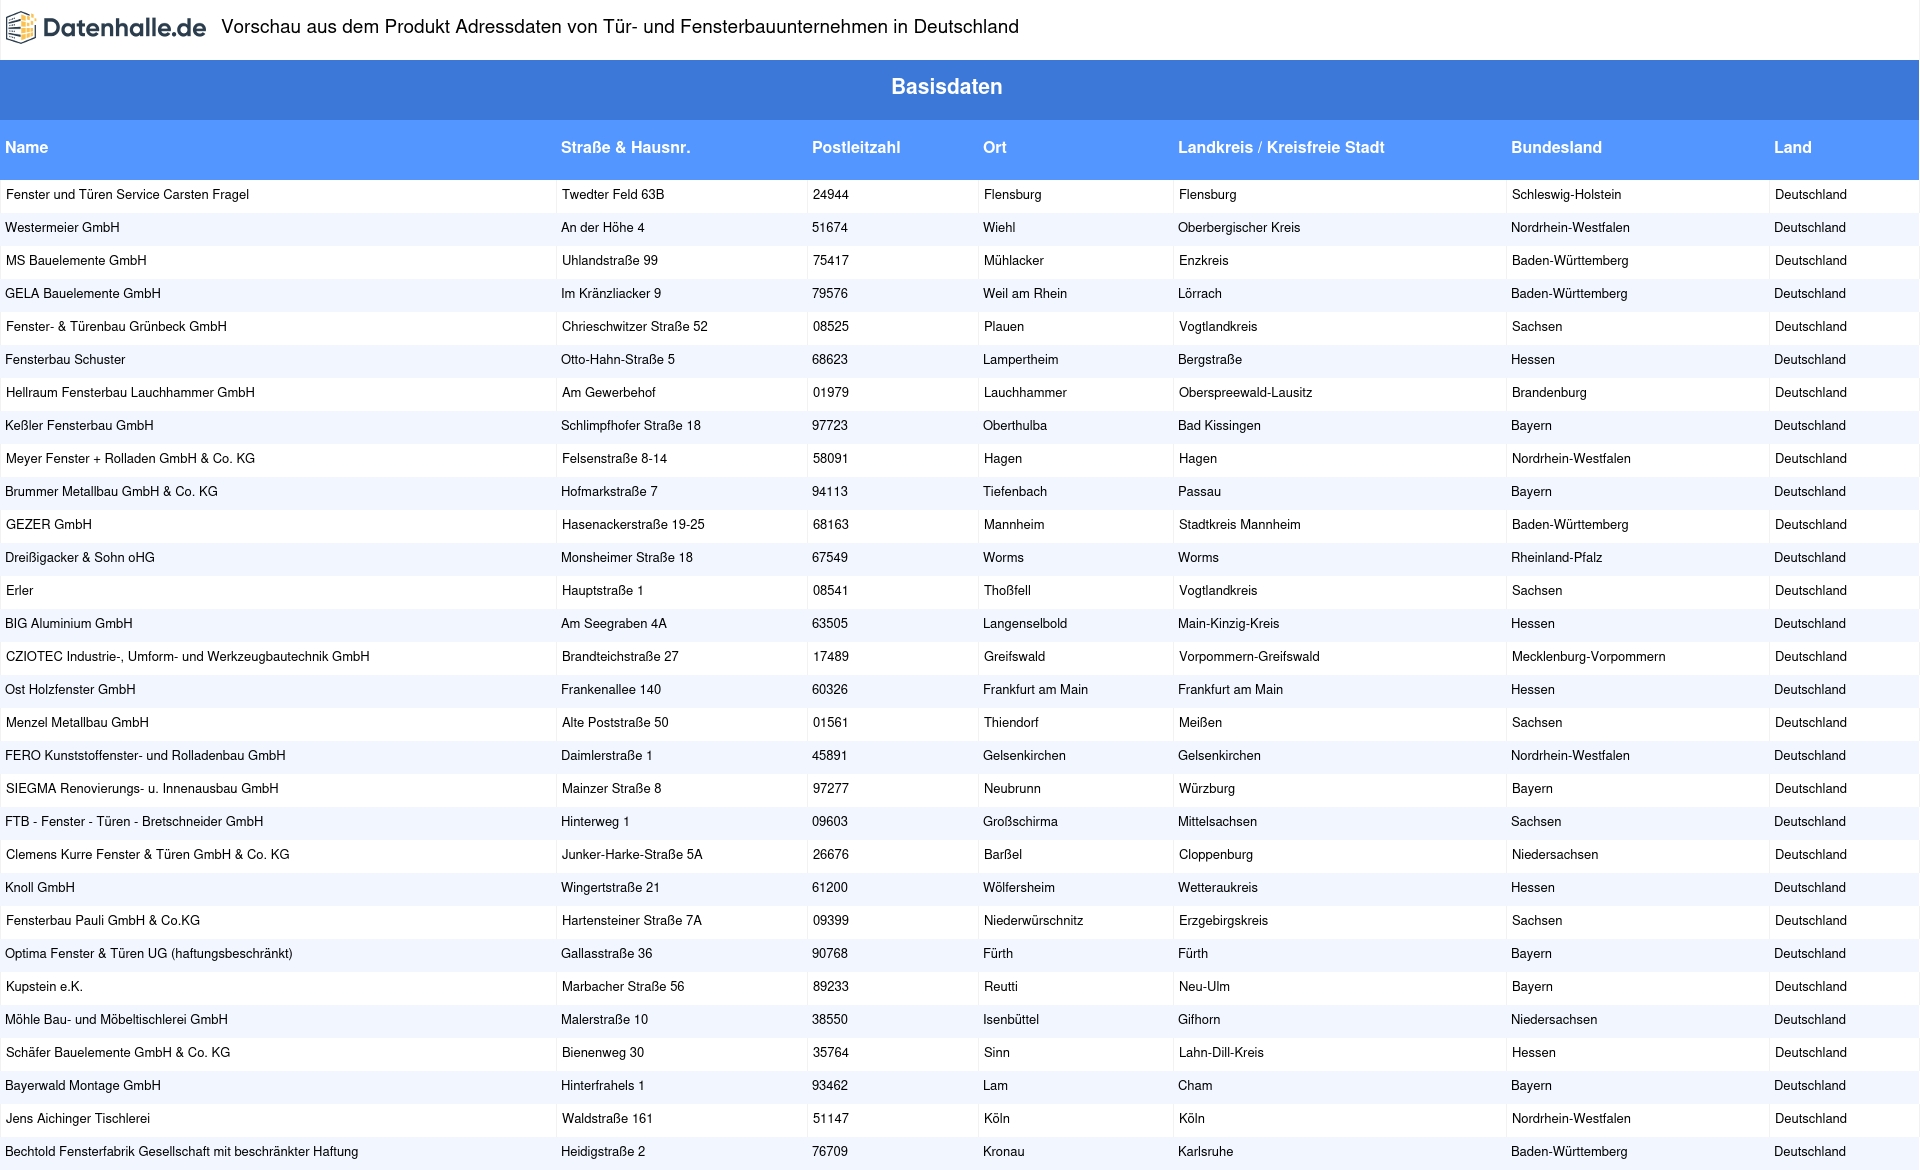The width and height of the screenshot is (1920, 1170).
Task: Select the address Hasenackerstraße 19-25
Action: [633, 524]
